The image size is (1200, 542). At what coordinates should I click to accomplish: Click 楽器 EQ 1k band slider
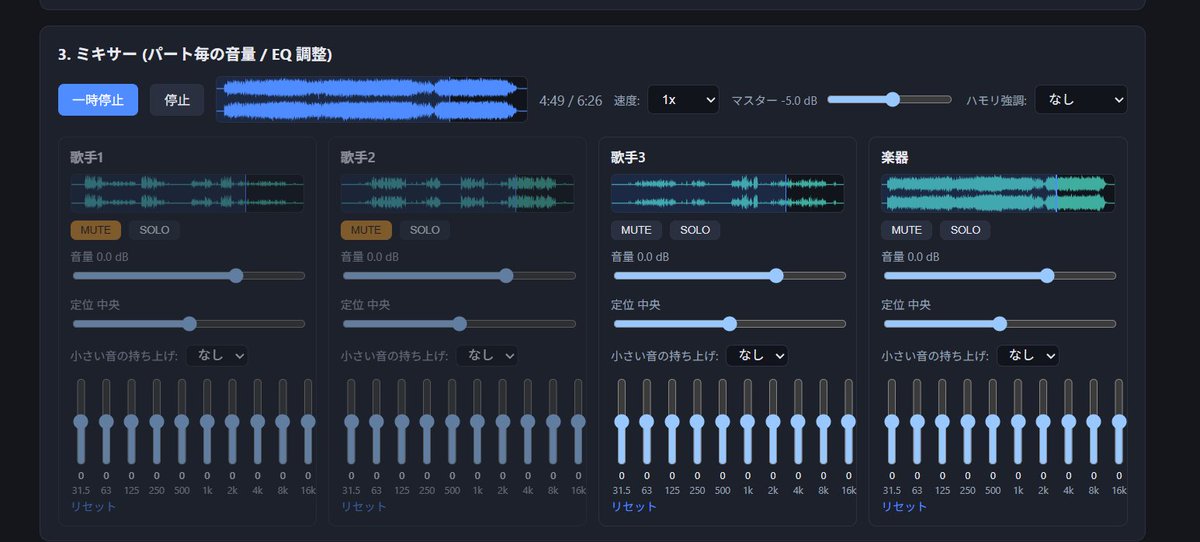point(1017,422)
